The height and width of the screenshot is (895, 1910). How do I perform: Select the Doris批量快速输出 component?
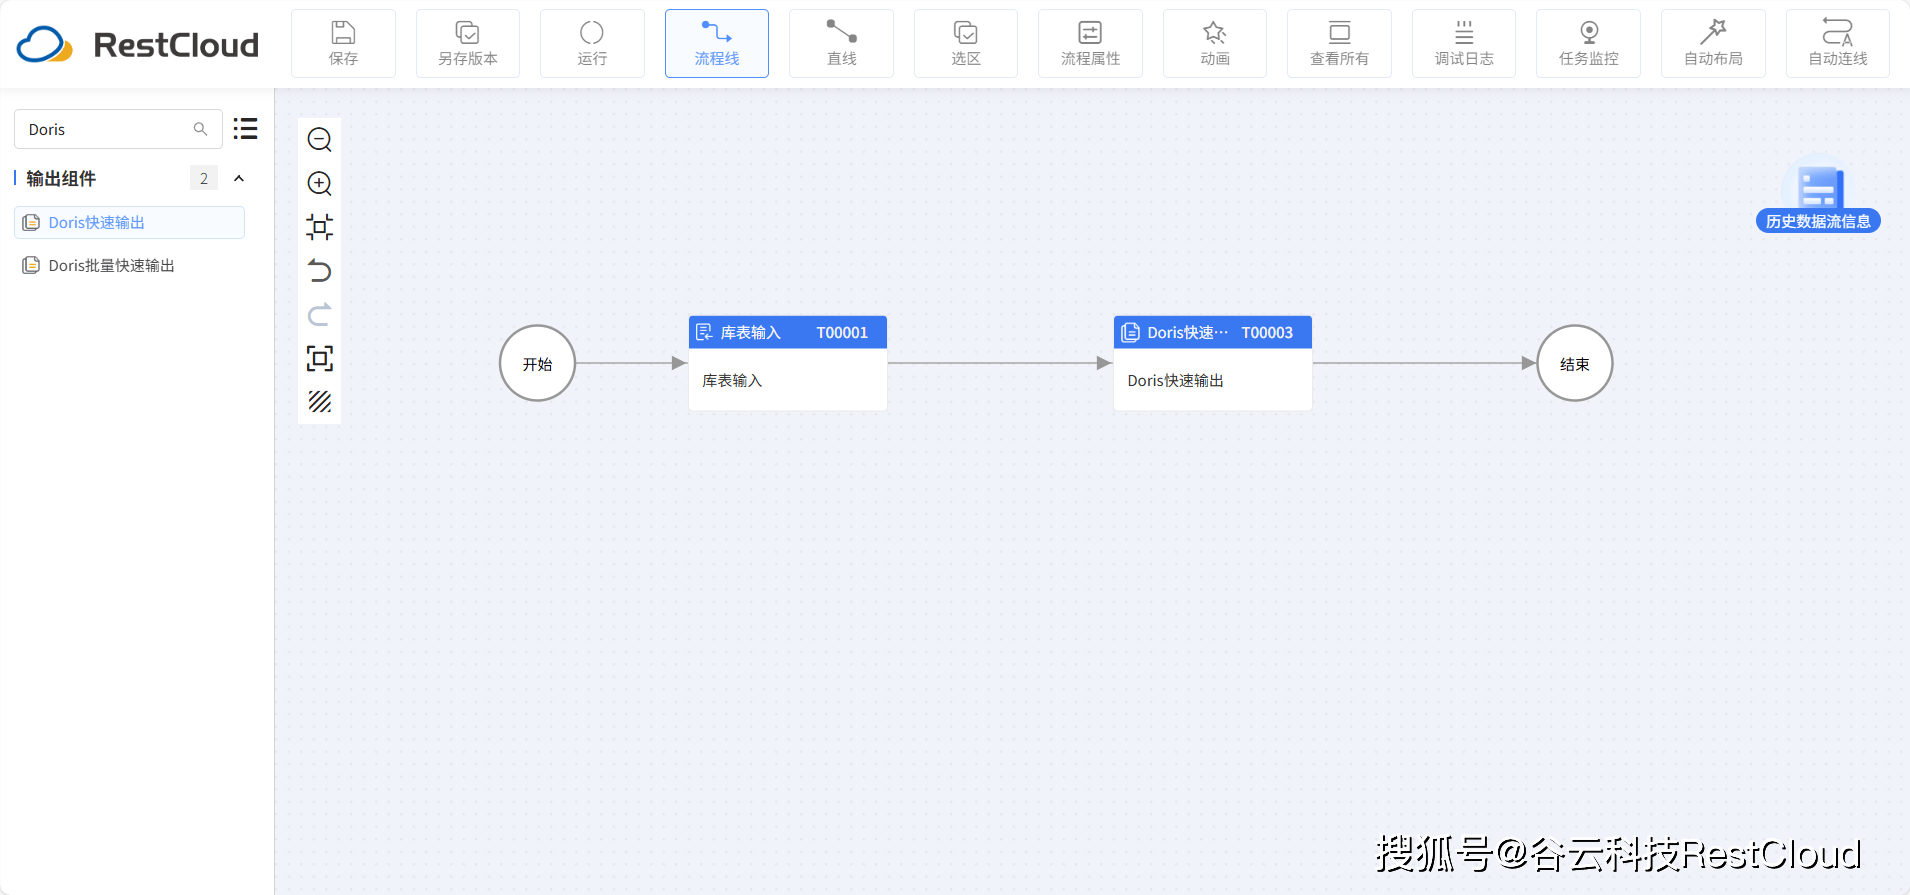pos(111,266)
